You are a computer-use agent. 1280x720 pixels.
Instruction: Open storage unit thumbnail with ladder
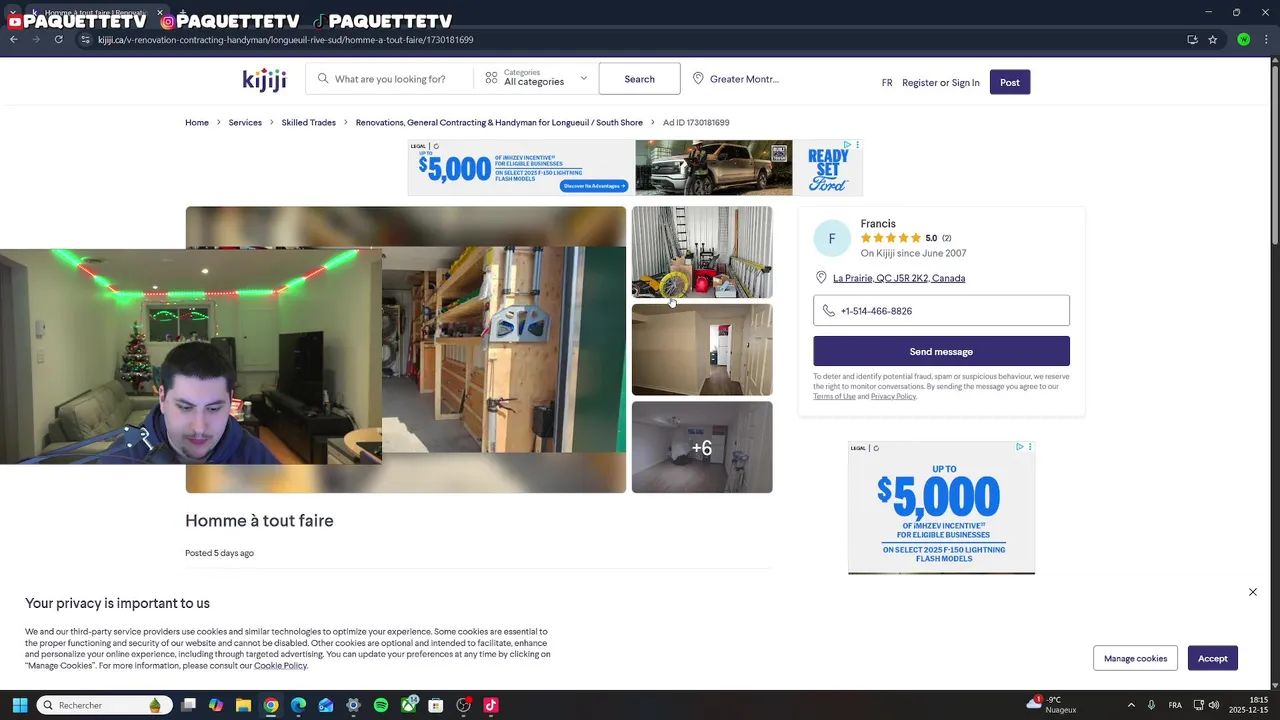tap(702, 252)
